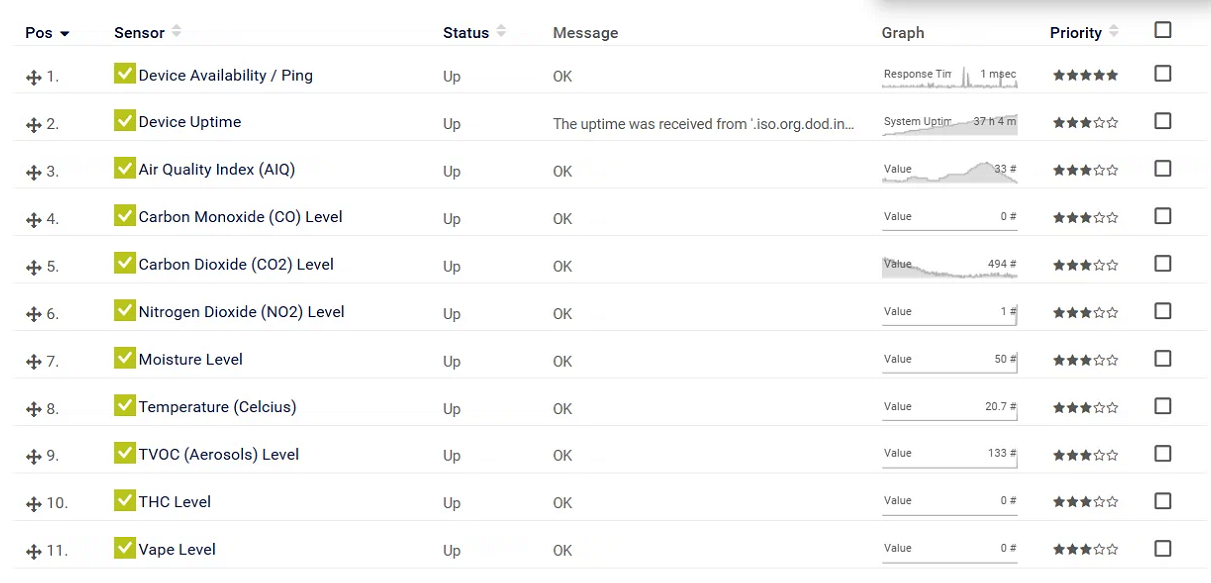Click the priority stars on the Temperature (Celcius) row
The height and width of the screenshot is (583, 1211).
point(1085,408)
